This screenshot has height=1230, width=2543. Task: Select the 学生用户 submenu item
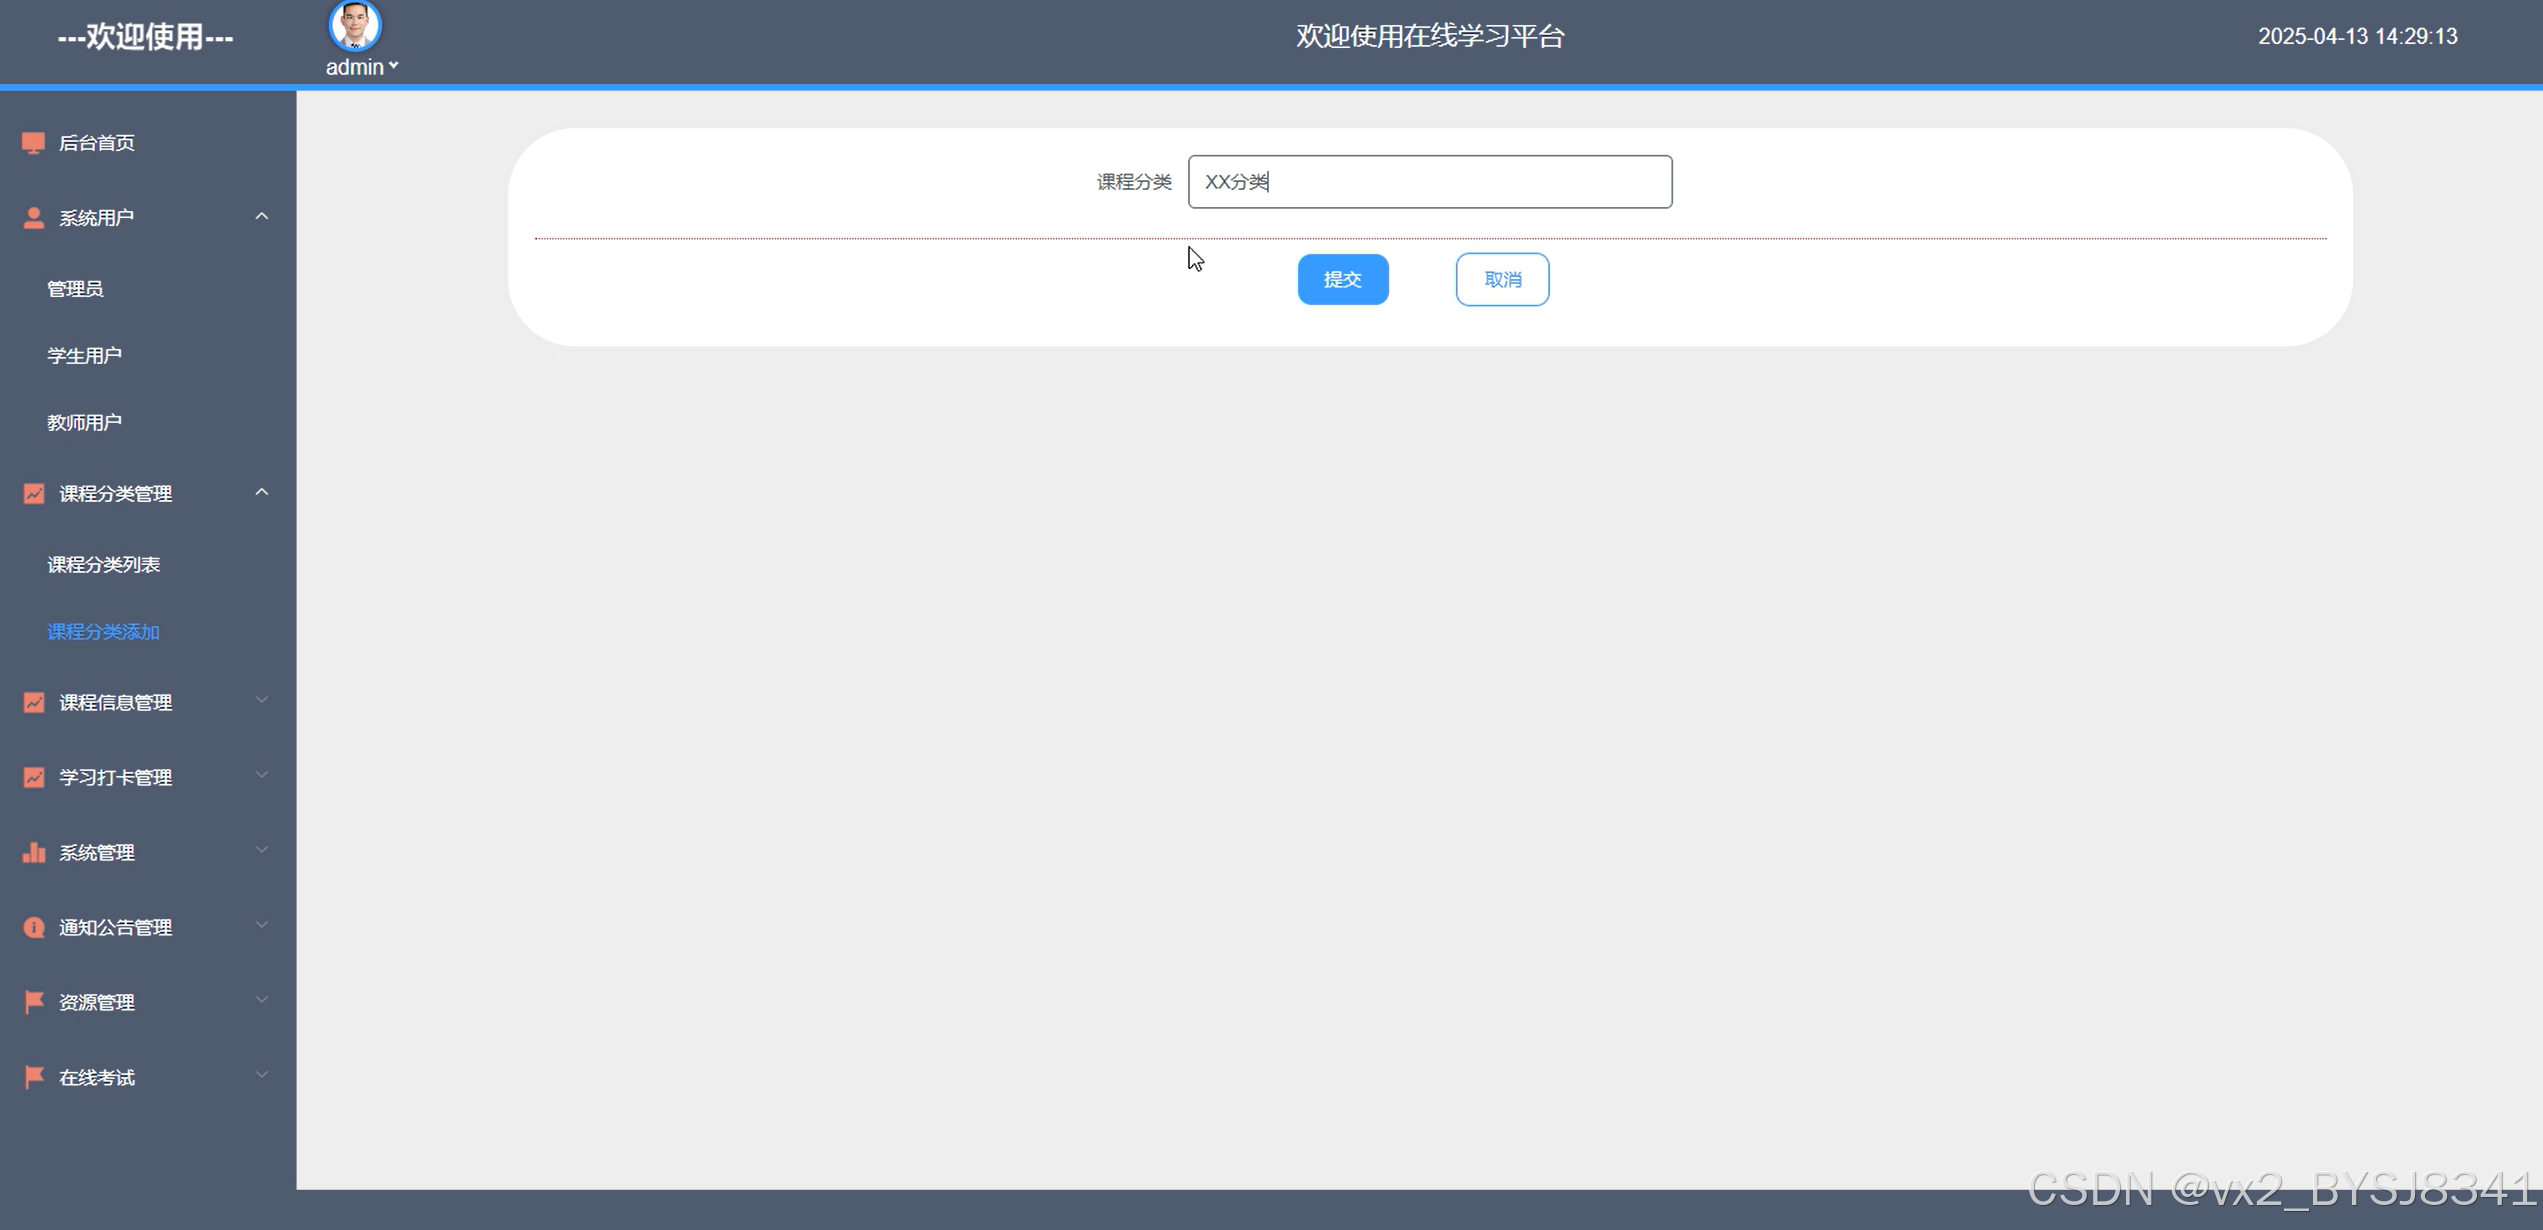point(85,356)
